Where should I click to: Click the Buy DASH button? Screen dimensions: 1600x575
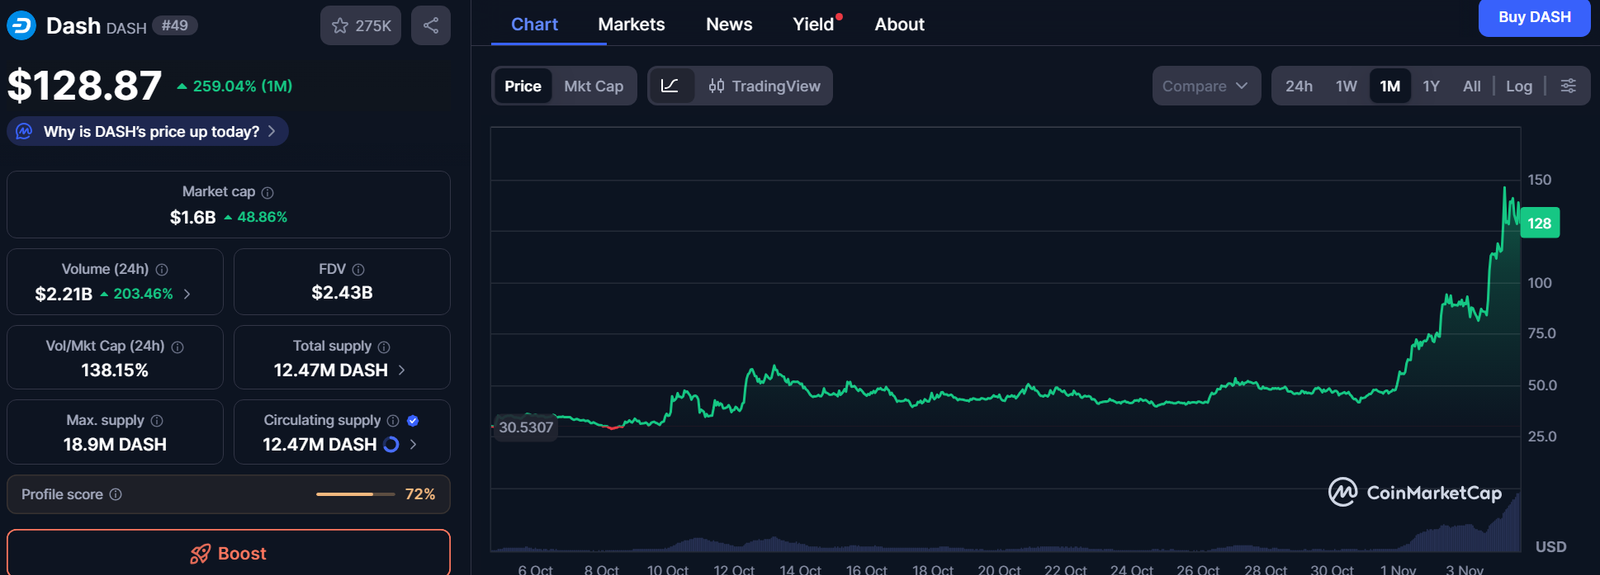(1533, 17)
